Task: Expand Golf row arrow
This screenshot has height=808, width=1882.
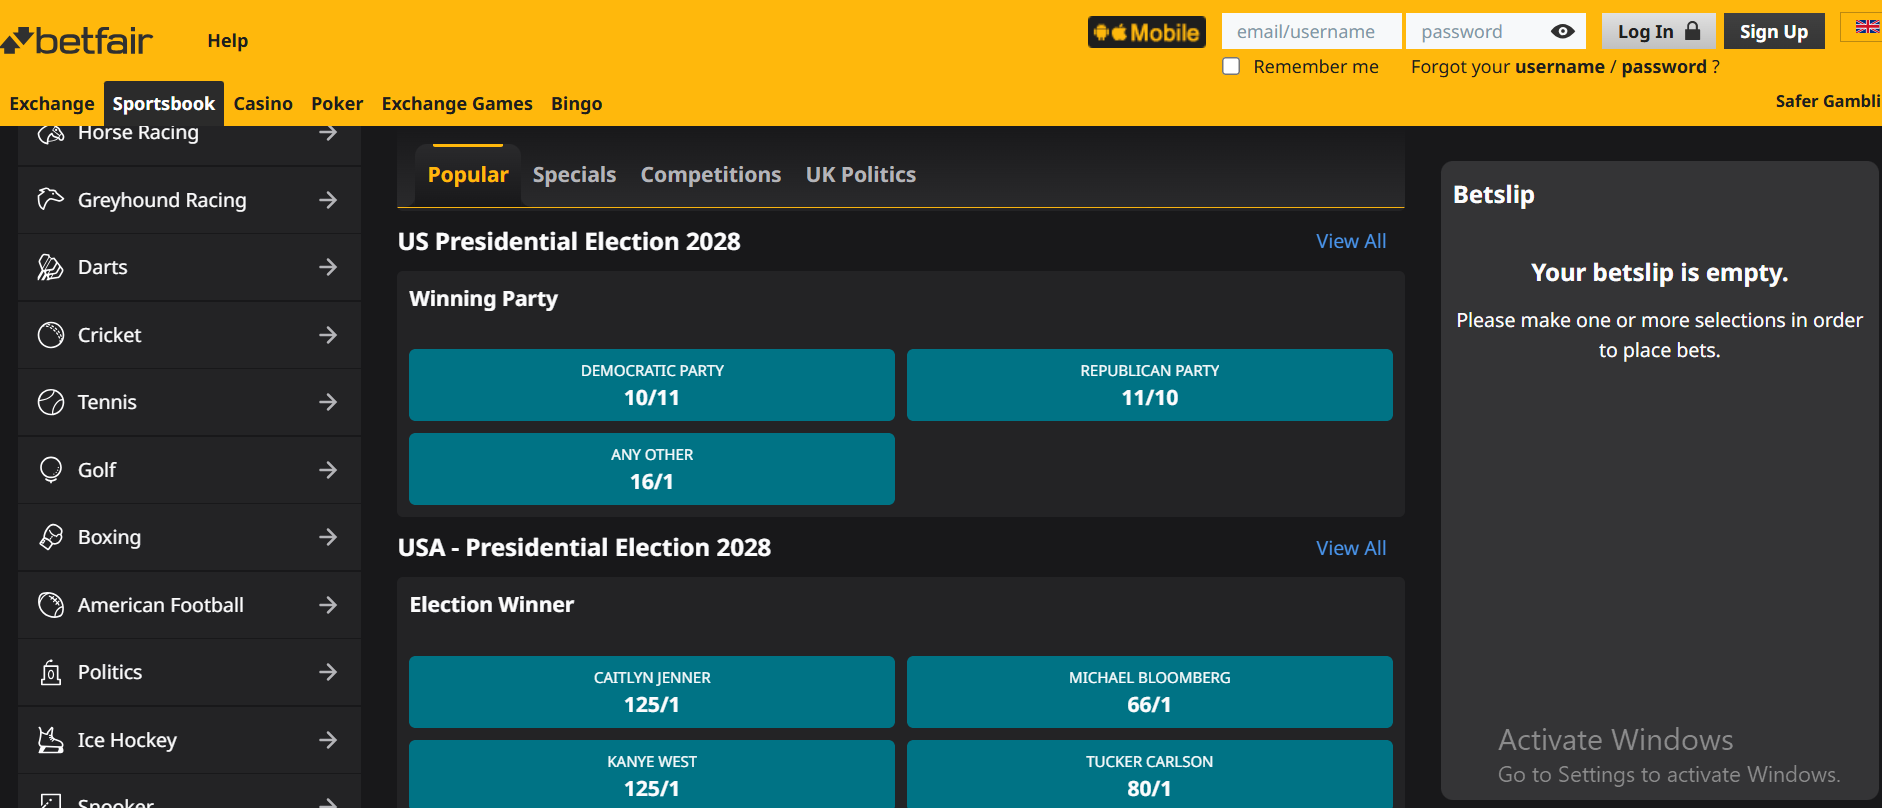Action: 328,470
